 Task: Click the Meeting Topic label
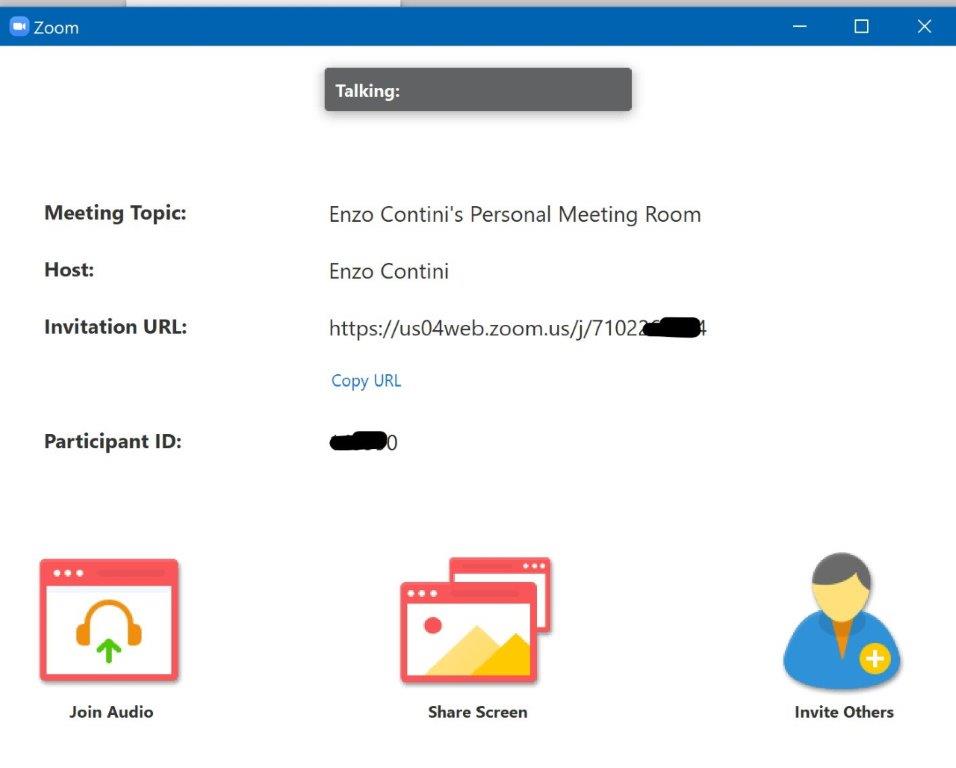tap(115, 213)
